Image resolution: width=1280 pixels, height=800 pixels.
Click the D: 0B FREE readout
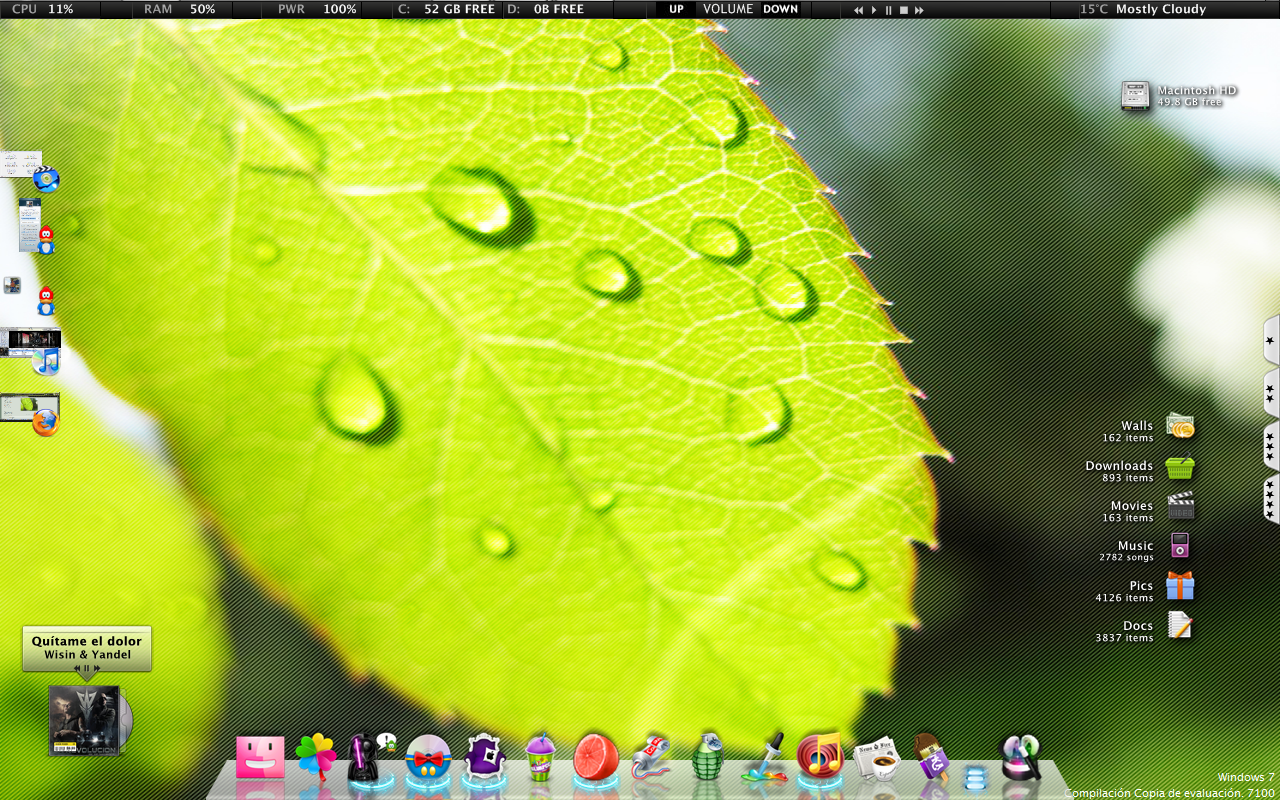coord(545,9)
